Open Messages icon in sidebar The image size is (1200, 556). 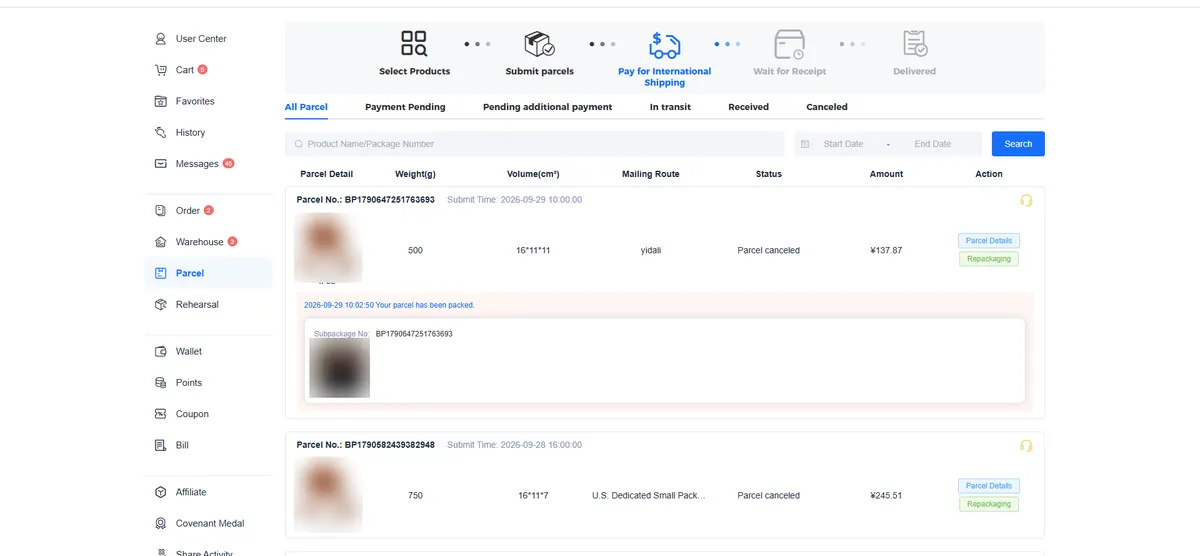point(161,164)
